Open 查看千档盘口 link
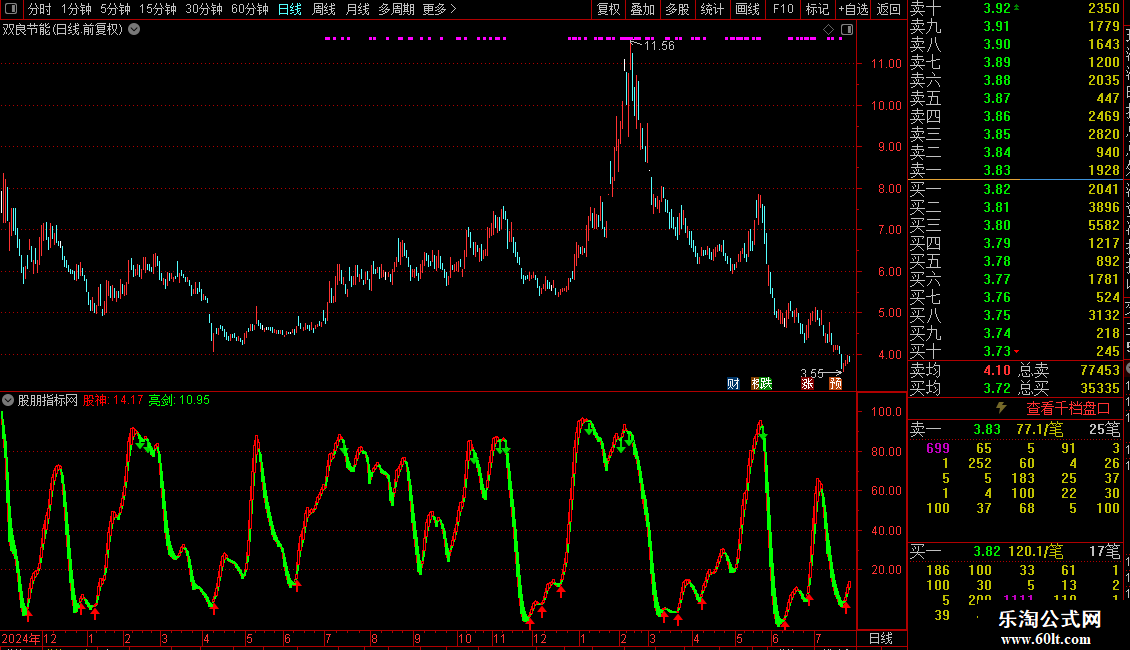1130x650 pixels. [1068, 409]
